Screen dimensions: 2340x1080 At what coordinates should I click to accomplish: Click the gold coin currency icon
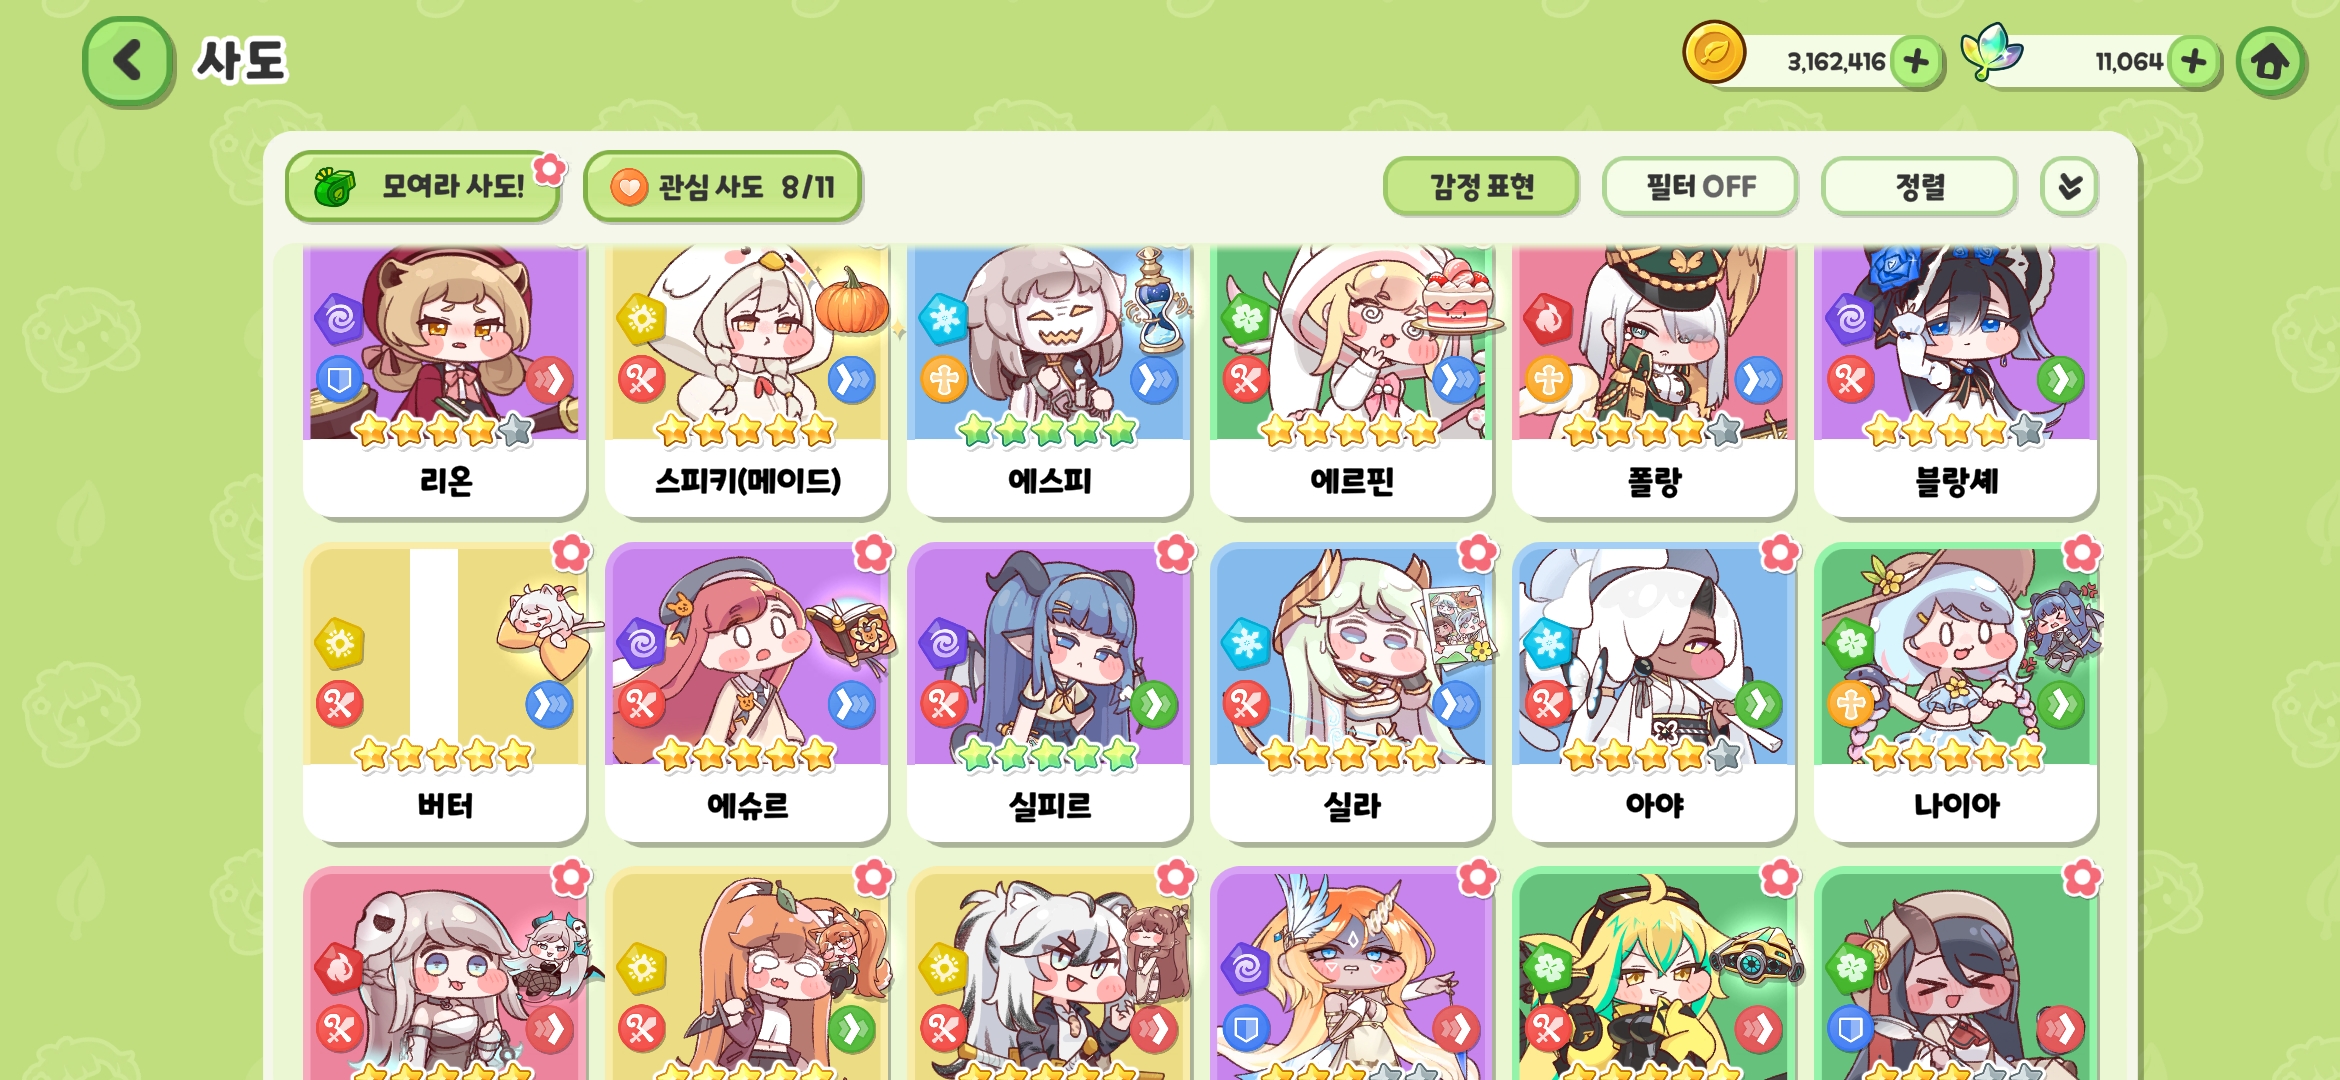(x=1714, y=52)
